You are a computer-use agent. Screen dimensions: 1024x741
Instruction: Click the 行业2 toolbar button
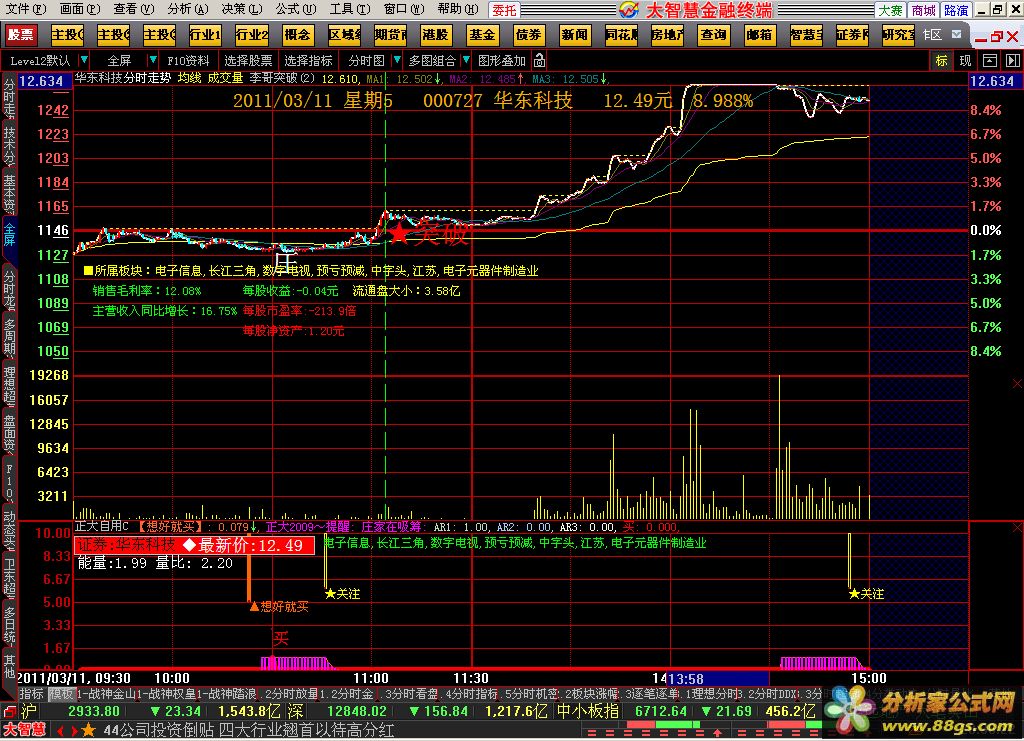(251, 35)
